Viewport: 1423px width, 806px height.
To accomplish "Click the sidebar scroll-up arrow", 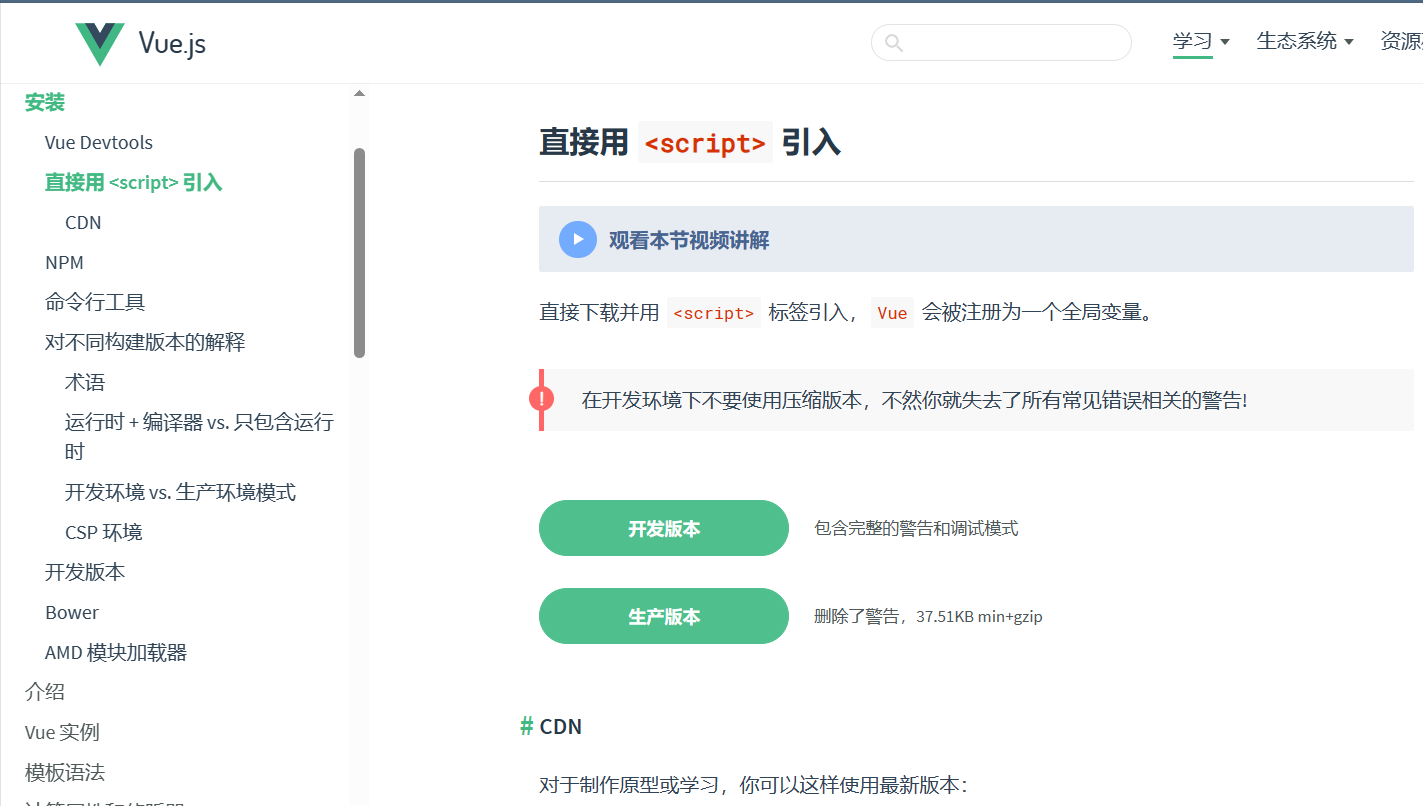I will tap(359, 94).
